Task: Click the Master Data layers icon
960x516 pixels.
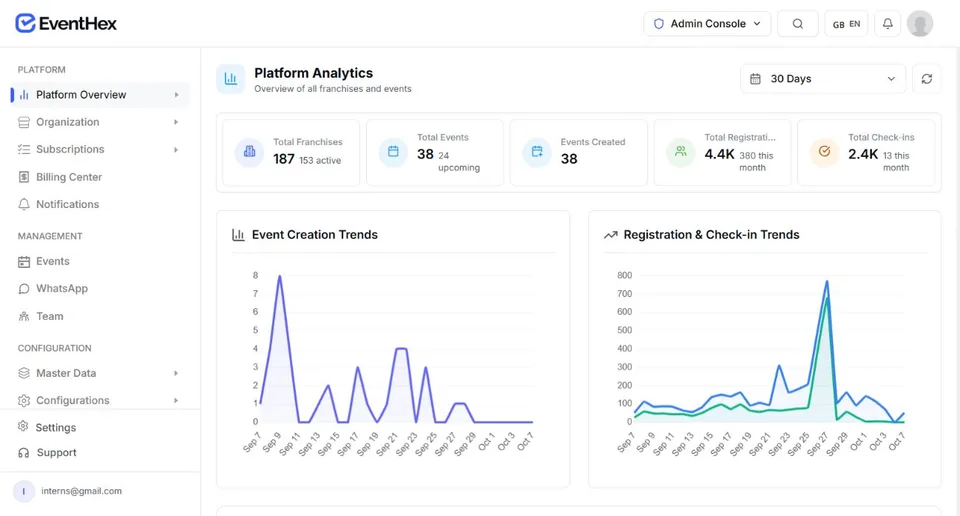Action: (24, 373)
